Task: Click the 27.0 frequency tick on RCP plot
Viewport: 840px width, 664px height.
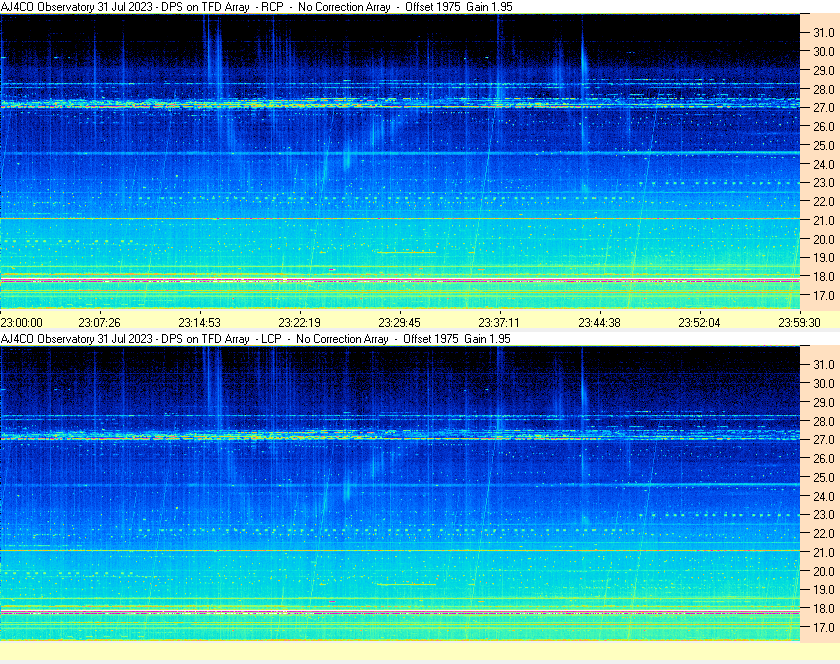Action: point(823,108)
